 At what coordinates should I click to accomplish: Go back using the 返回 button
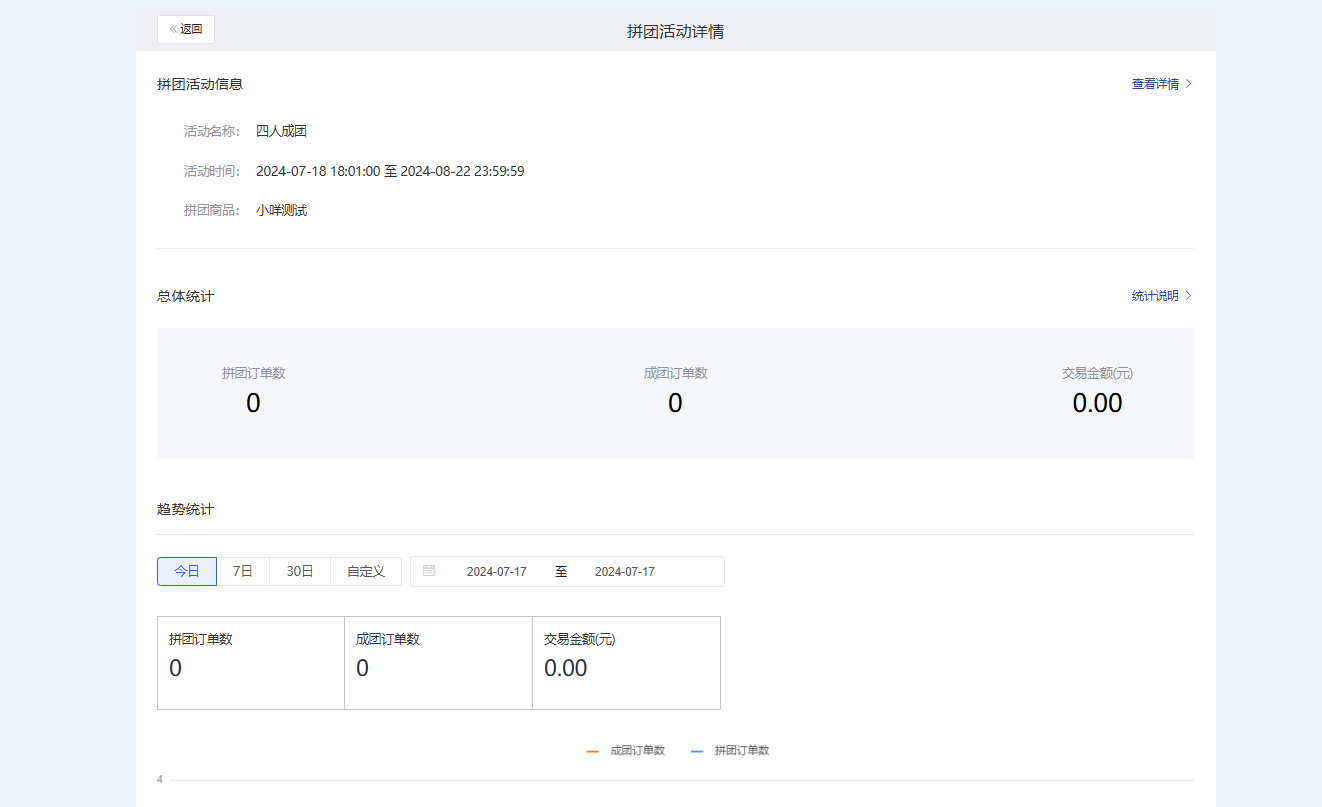pyautogui.click(x=186, y=30)
